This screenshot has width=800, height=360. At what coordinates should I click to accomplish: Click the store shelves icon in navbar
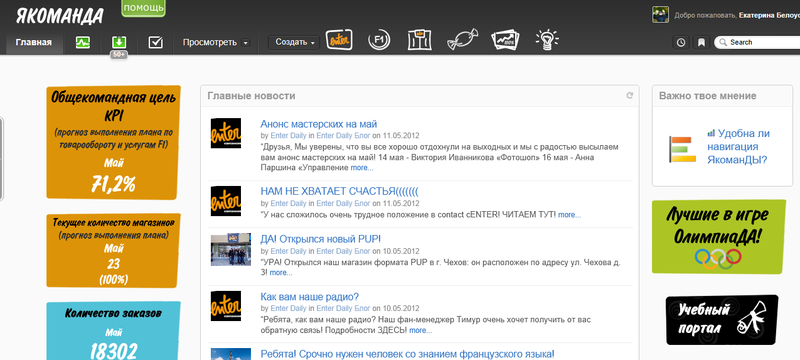coord(419,39)
